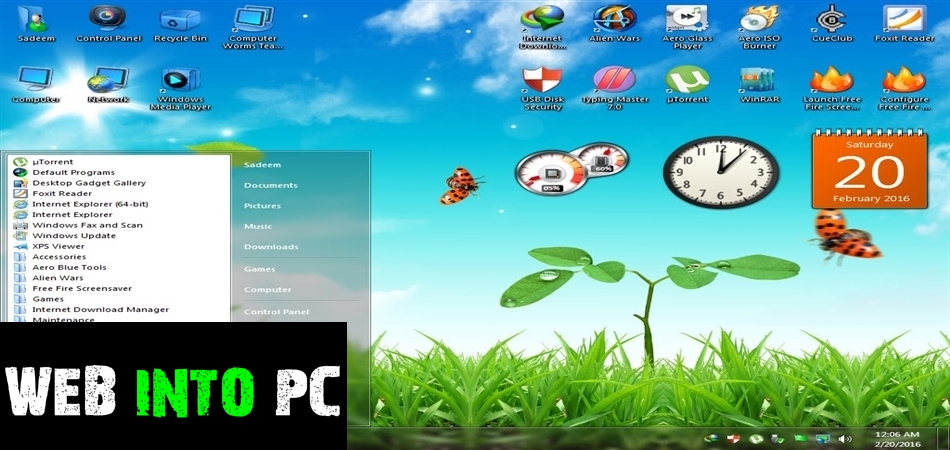Launch Windows Media Player from desktop
Screen dimensions: 950x450
pos(181,89)
